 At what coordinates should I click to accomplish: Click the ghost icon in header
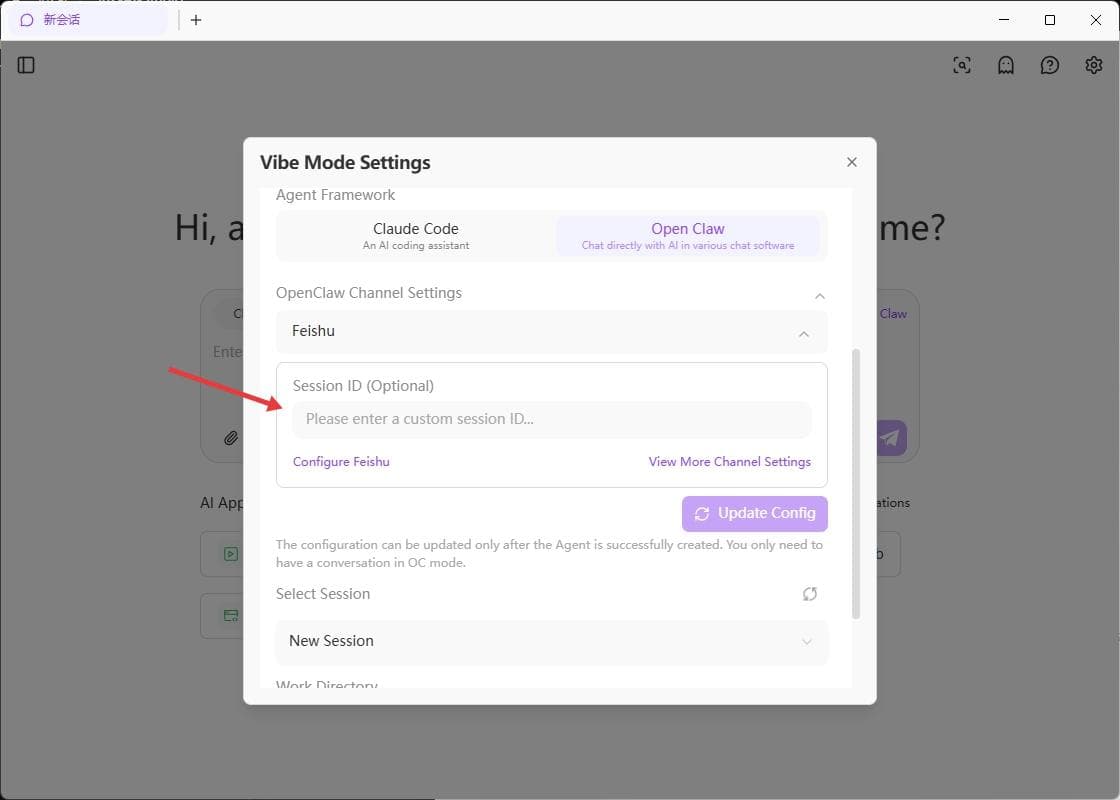click(x=1005, y=65)
